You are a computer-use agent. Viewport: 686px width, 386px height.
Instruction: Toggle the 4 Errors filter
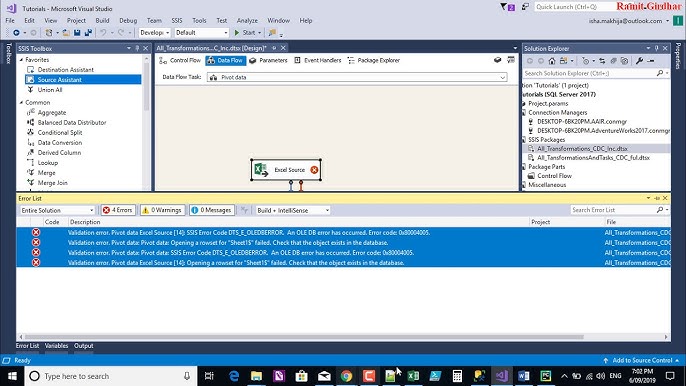point(117,211)
